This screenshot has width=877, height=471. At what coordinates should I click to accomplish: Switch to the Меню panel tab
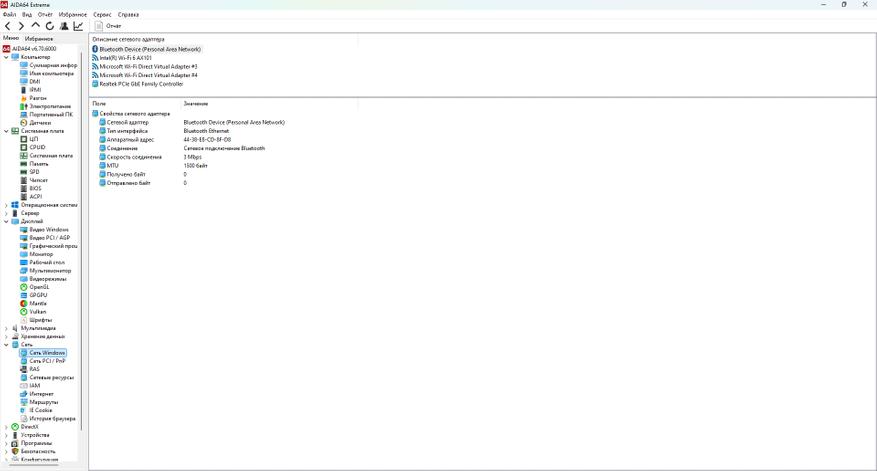coord(11,38)
